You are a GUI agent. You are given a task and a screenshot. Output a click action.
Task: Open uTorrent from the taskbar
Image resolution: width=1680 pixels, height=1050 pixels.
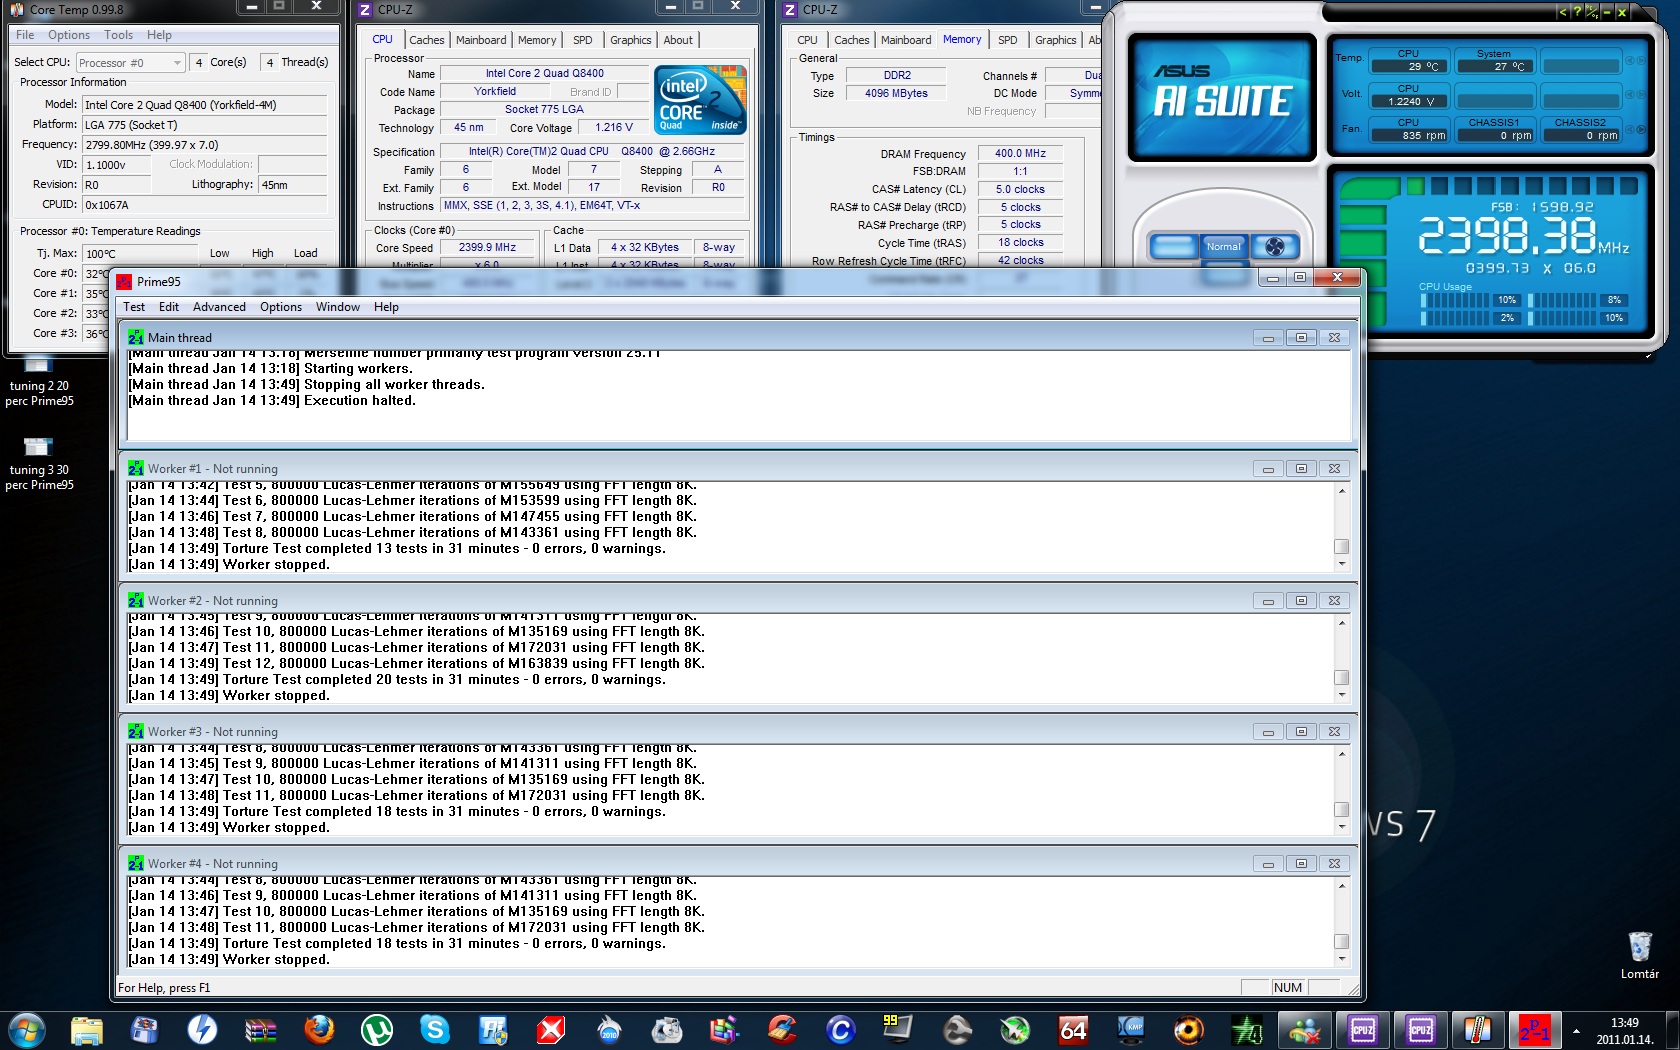pos(377,1029)
